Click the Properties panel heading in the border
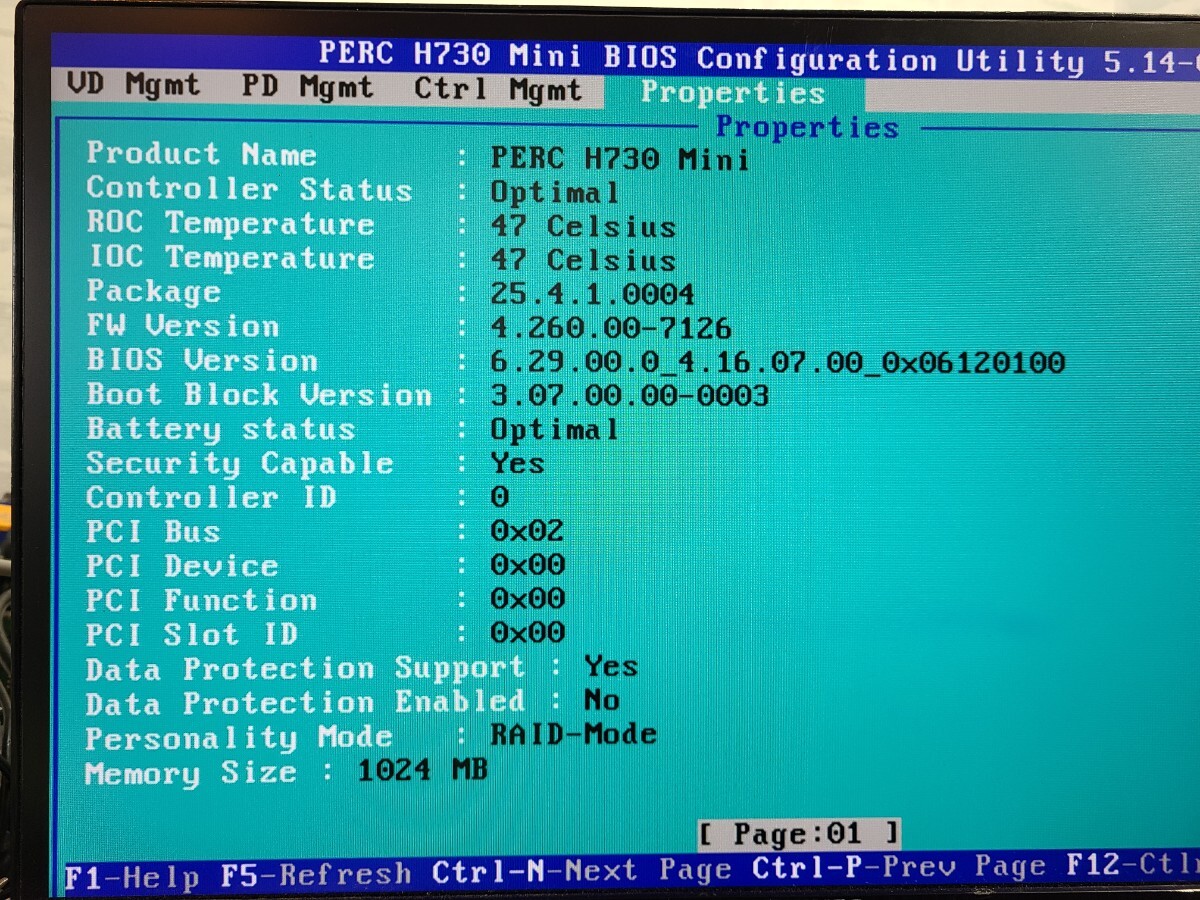This screenshot has height=900, width=1200. [807, 128]
